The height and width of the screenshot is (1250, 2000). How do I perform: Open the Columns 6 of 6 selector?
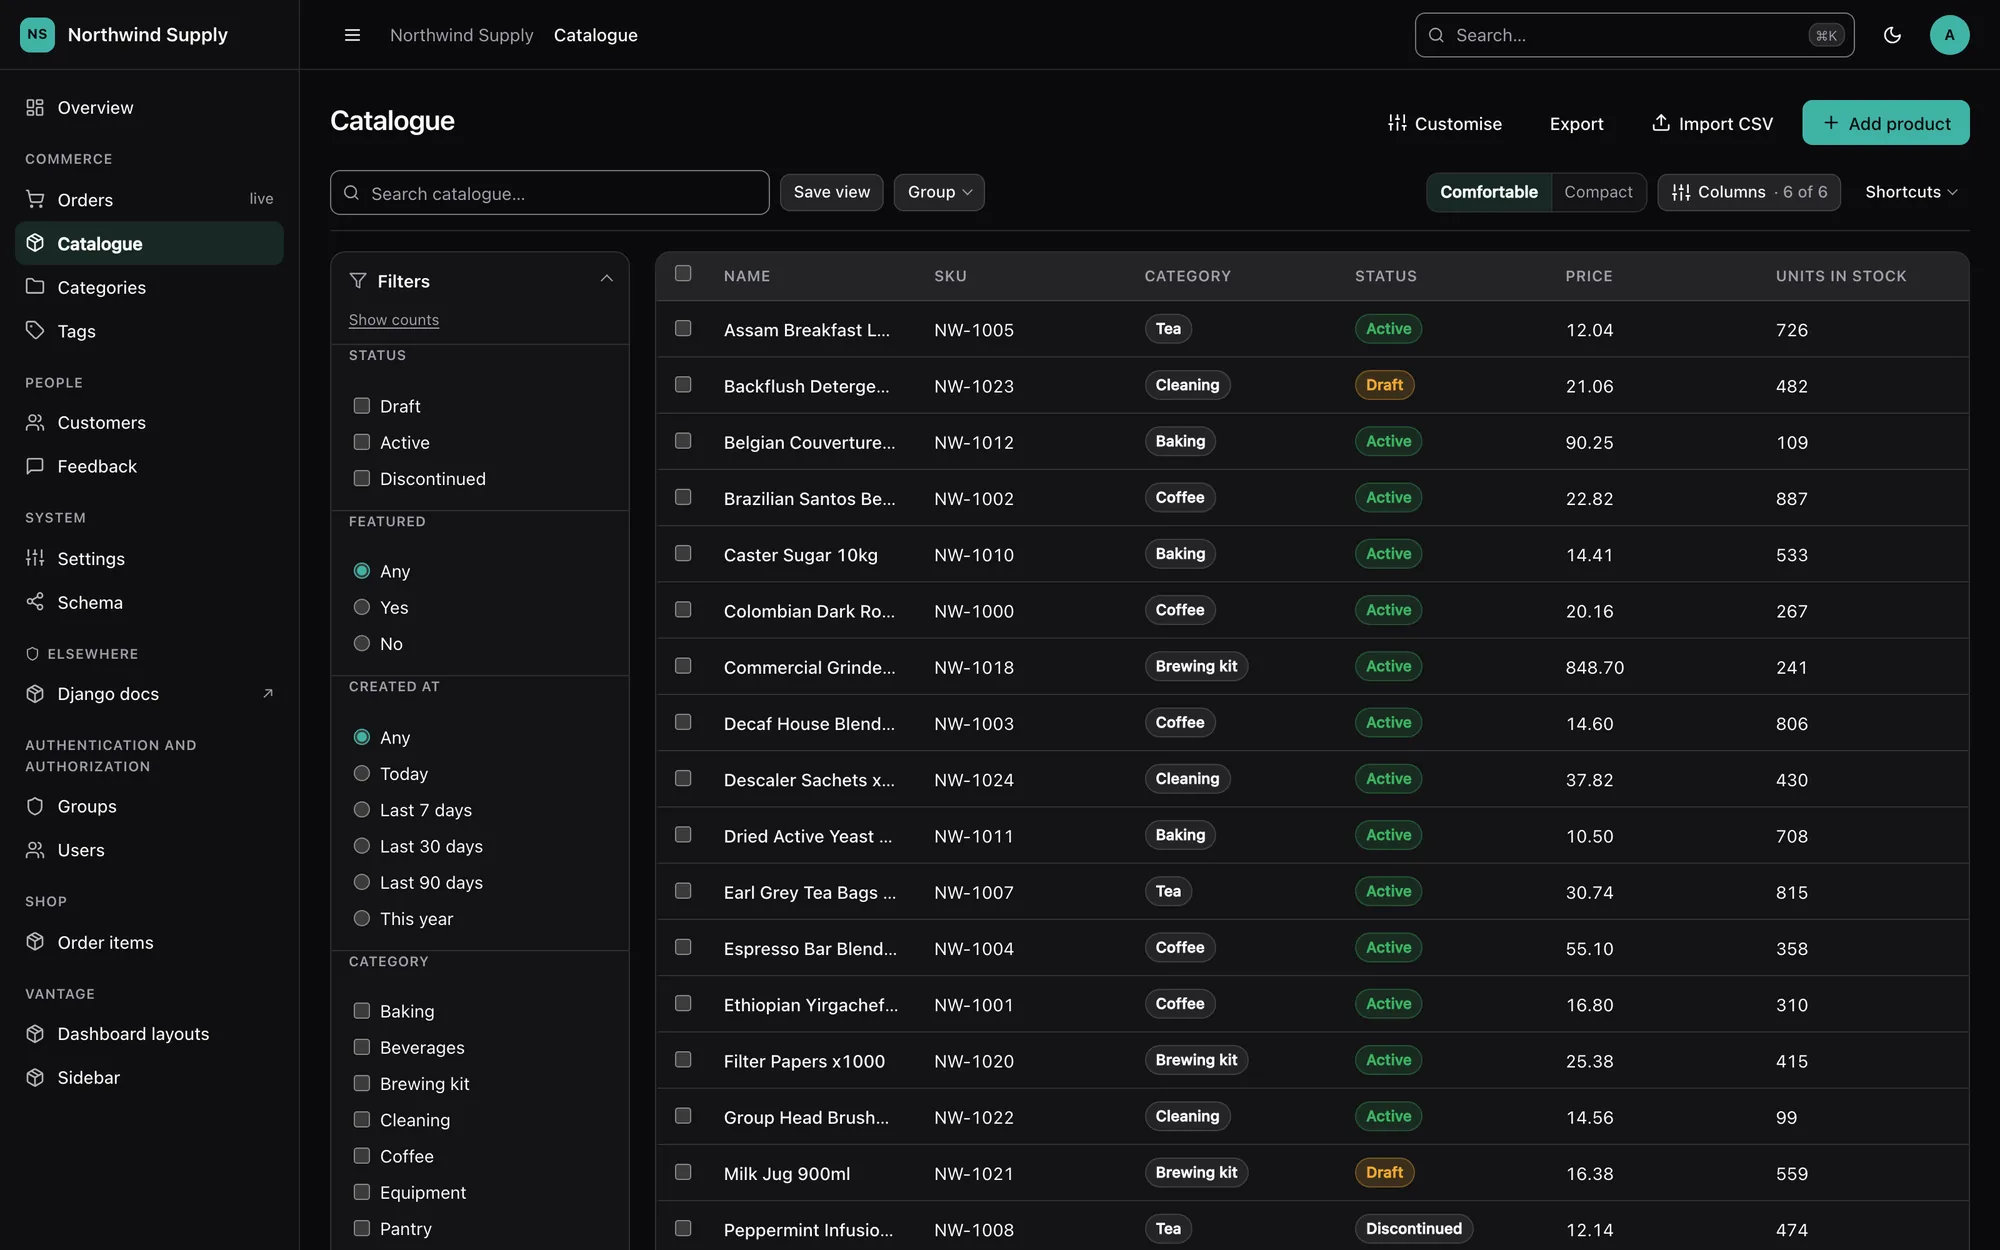click(1749, 192)
